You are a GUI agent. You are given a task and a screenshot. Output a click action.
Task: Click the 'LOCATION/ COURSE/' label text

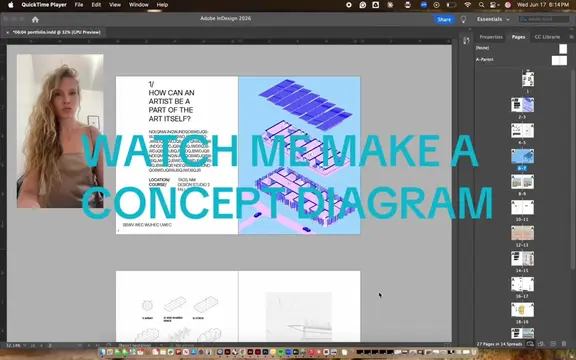coord(159,182)
